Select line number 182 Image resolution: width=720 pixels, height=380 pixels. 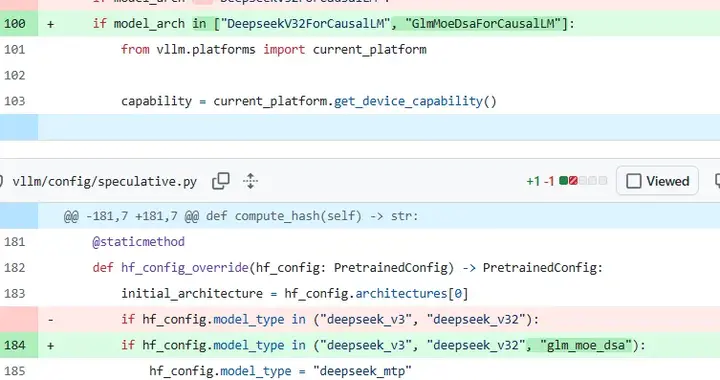[15, 267]
